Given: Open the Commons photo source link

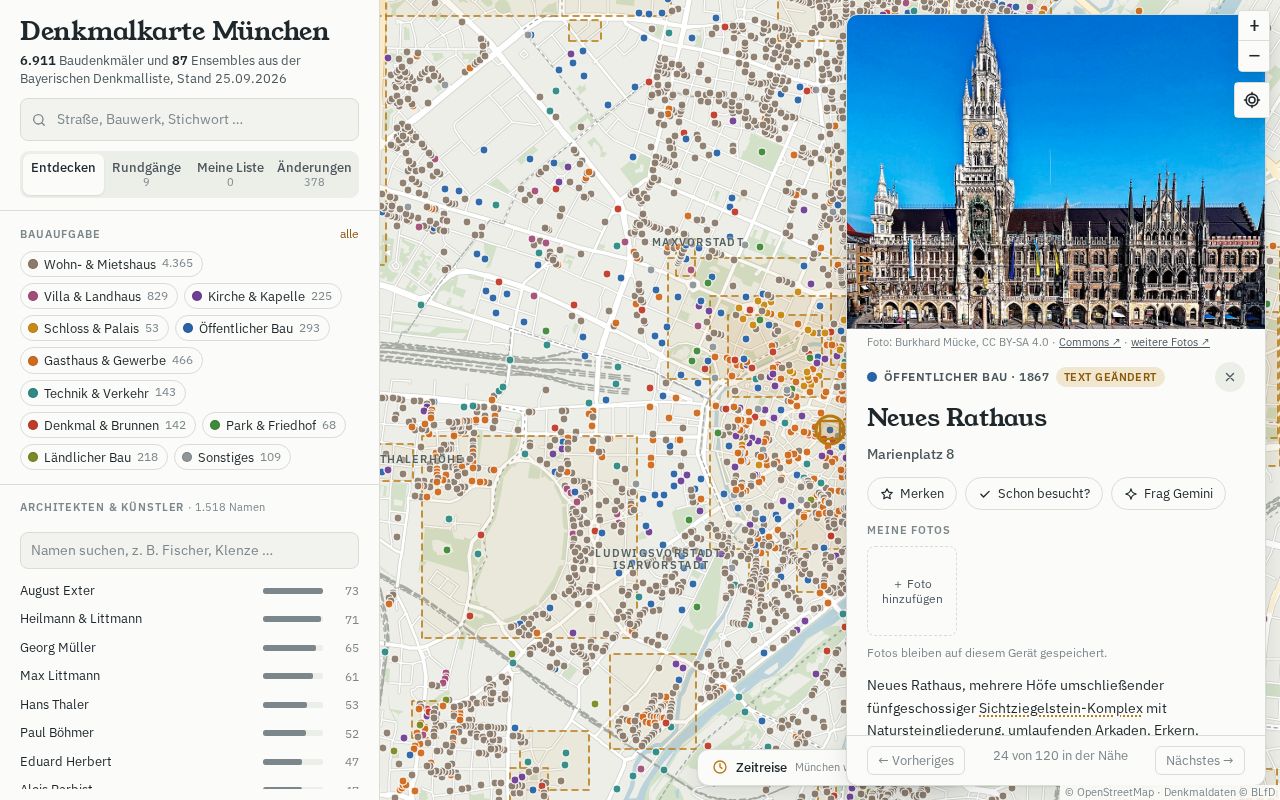Looking at the screenshot, I should [x=1090, y=342].
